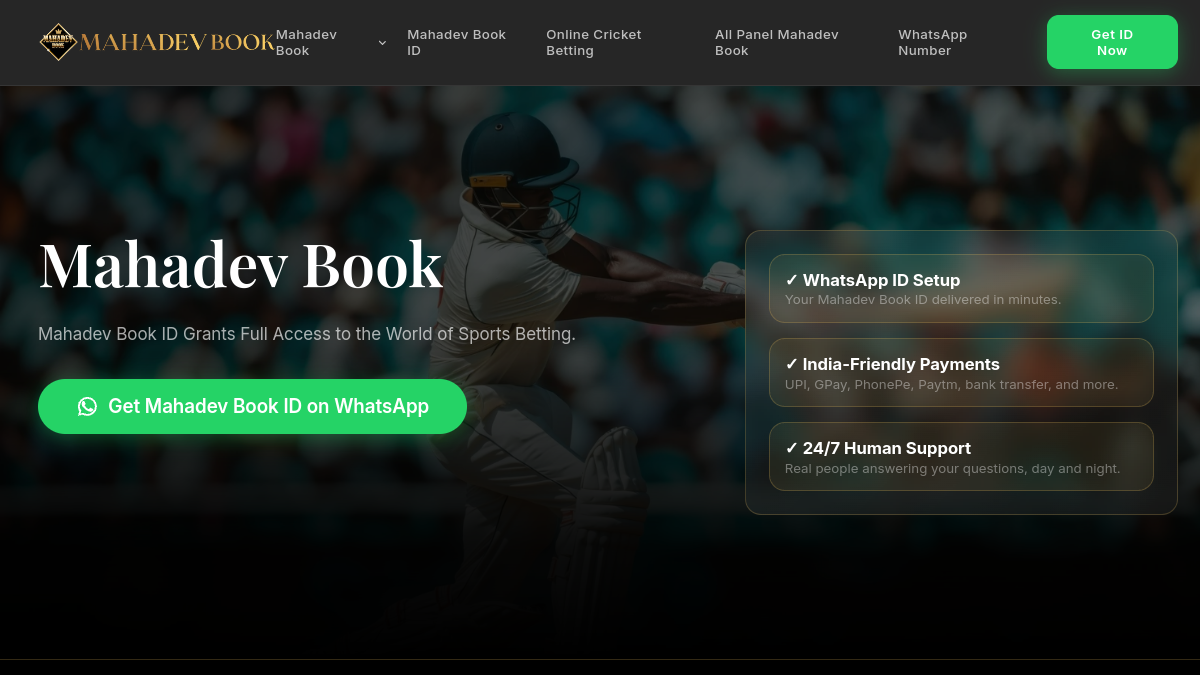
Task: Open Online Cricket Betting nav link
Action: coord(594,42)
